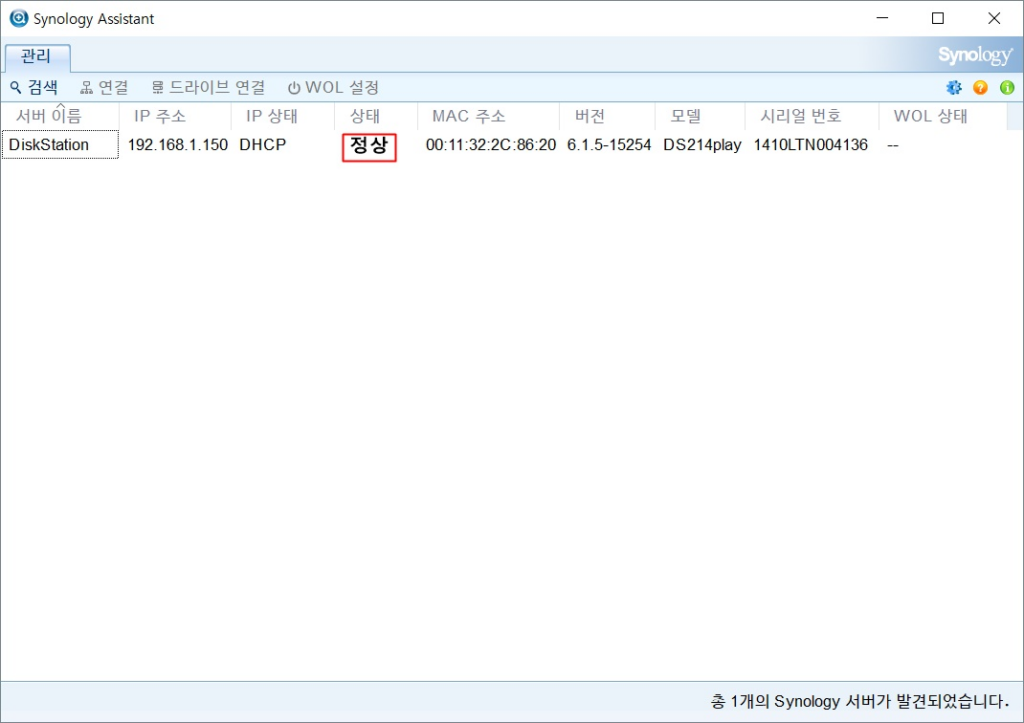
Task: Click model cell DS214play
Action: (x=702, y=144)
